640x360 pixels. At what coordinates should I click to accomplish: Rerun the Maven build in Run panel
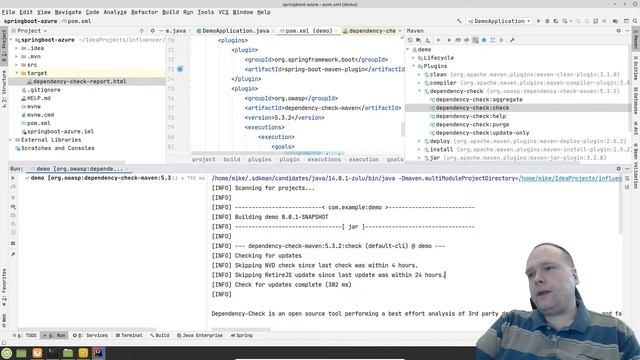[x=13, y=178]
